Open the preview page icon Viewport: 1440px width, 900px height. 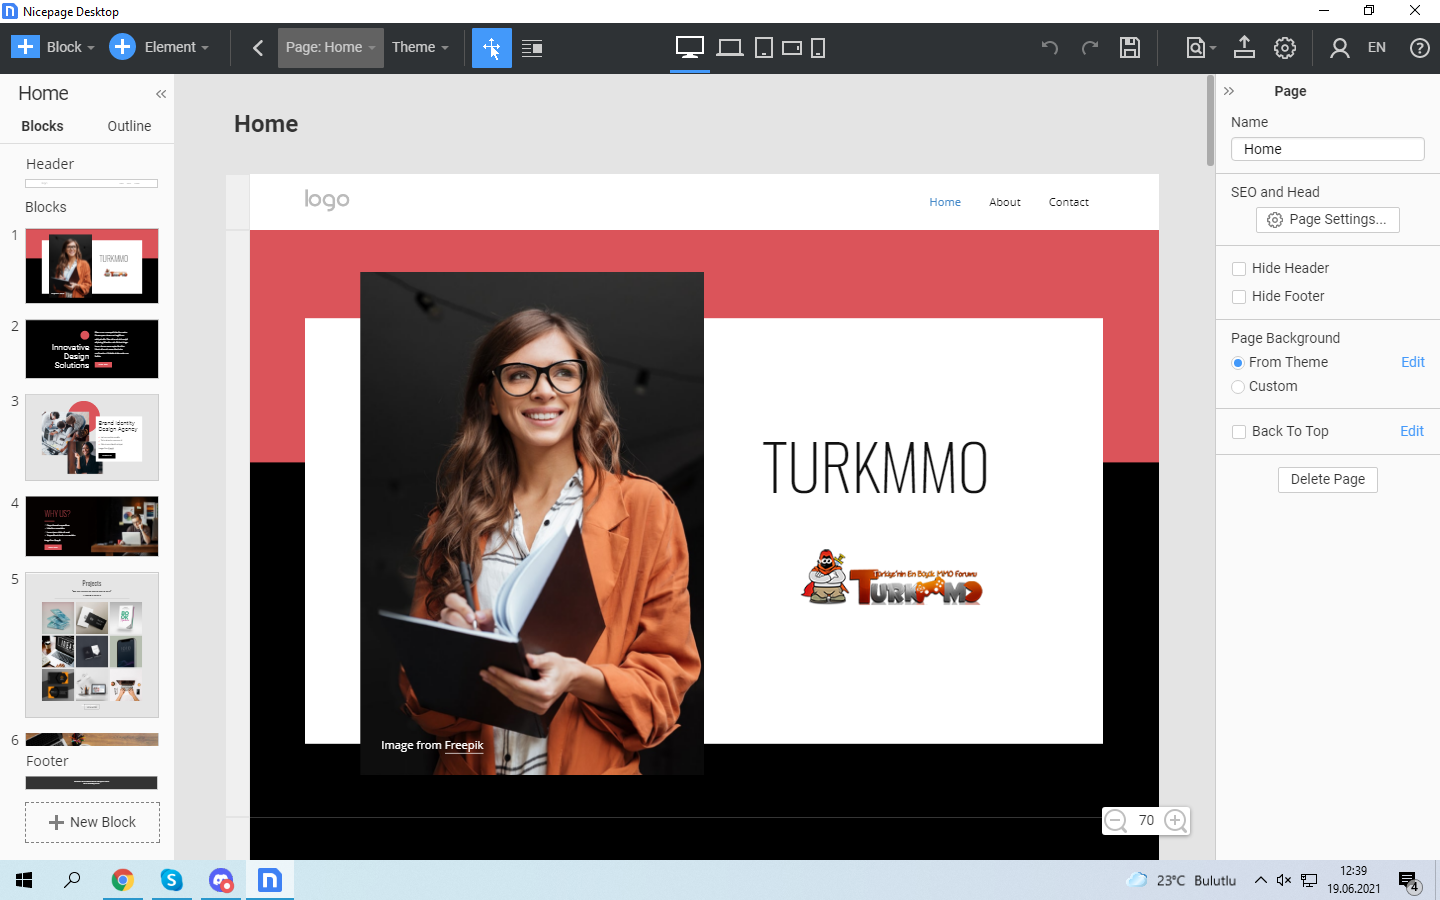(x=1195, y=47)
